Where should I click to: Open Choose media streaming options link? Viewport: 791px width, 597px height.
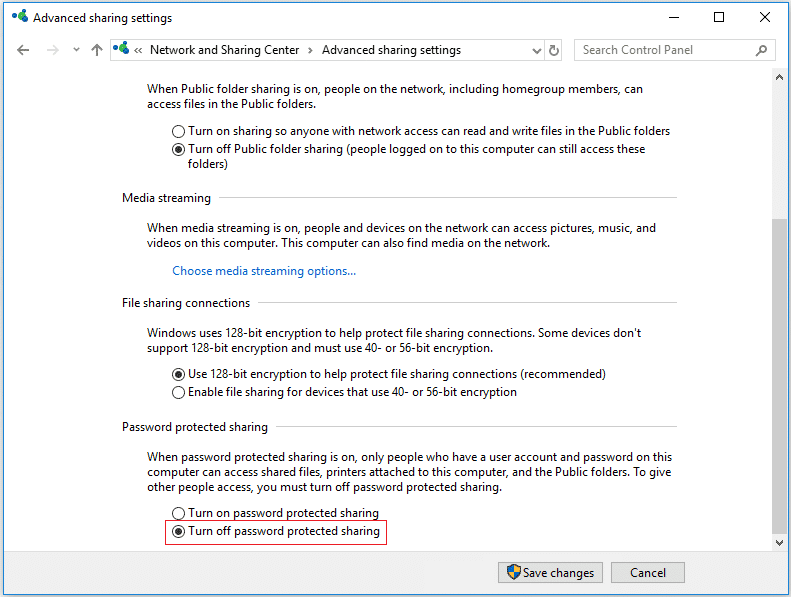[264, 271]
